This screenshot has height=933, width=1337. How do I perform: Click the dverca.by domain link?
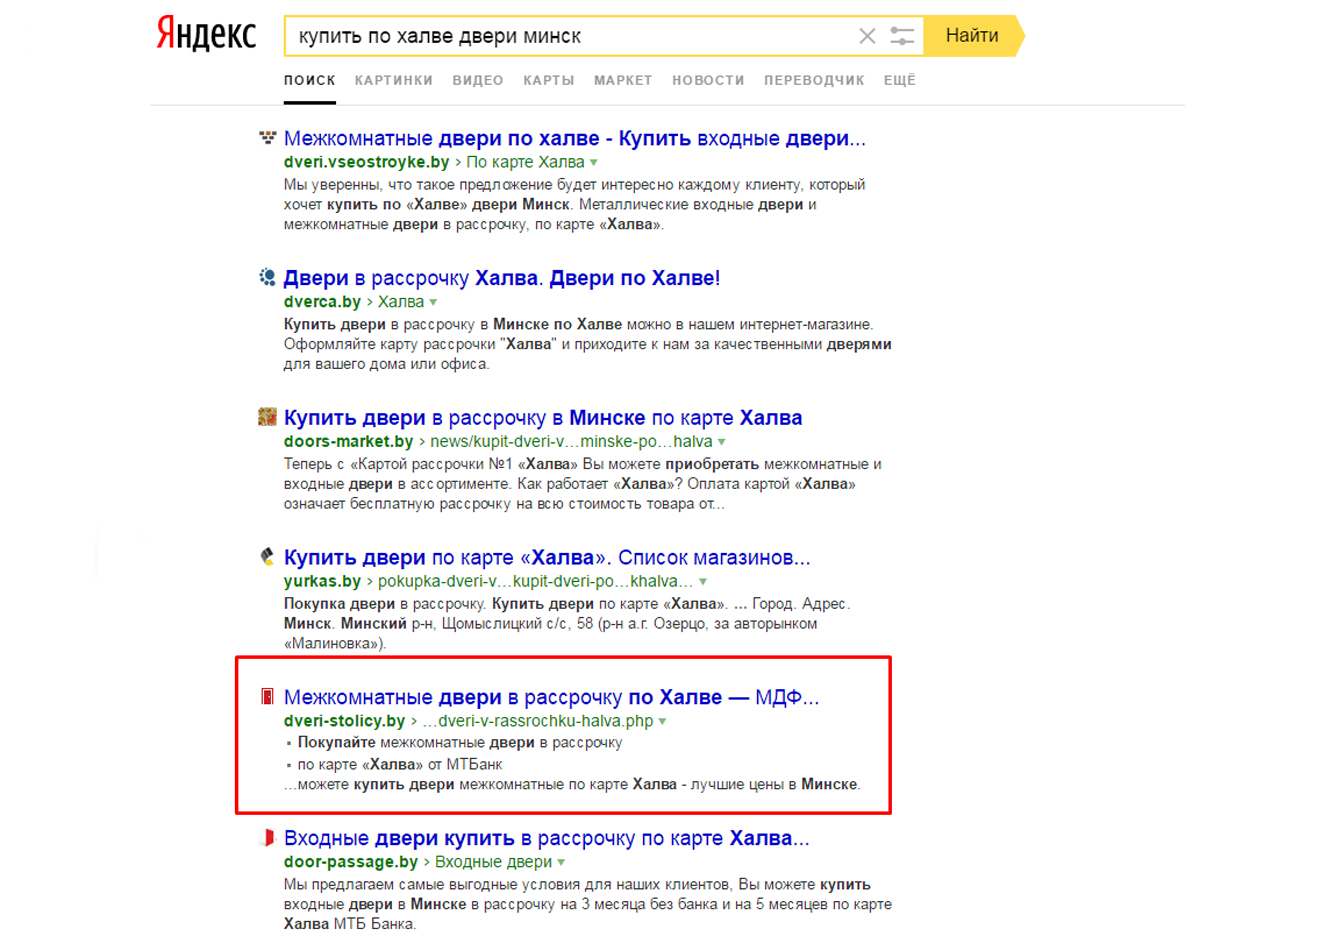(x=322, y=302)
